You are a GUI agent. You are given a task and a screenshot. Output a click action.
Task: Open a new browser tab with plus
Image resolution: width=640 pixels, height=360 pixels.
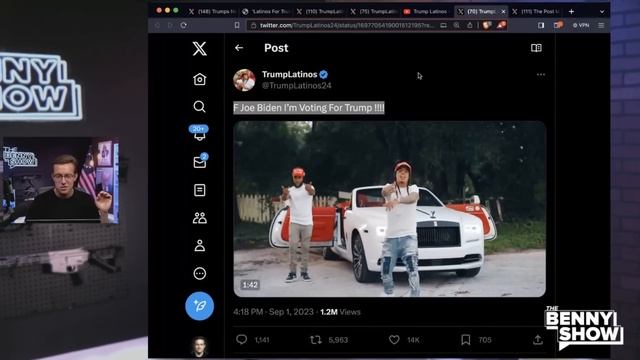[x=571, y=11]
